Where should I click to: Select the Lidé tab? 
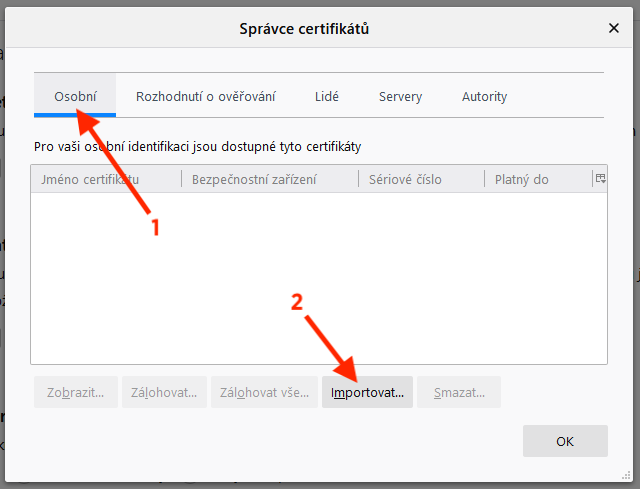click(x=326, y=97)
